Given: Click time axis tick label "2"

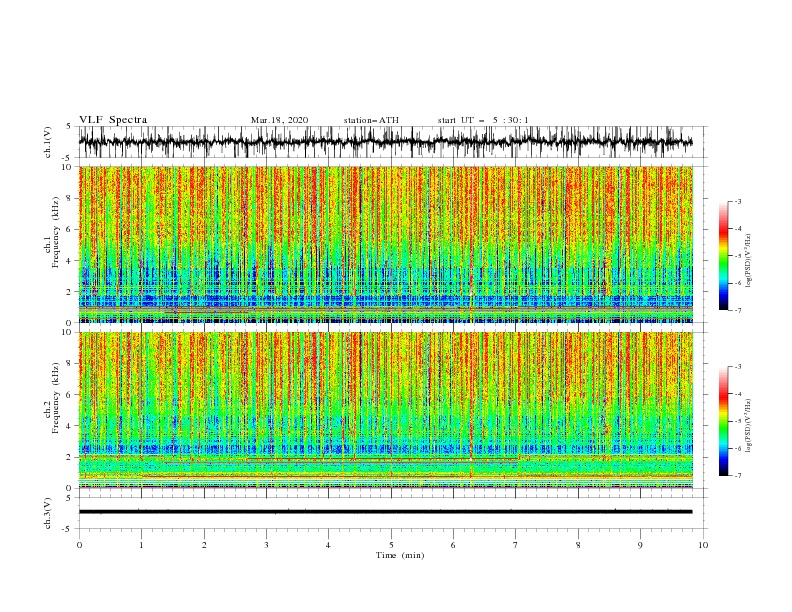Looking at the screenshot, I should (x=204, y=545).
